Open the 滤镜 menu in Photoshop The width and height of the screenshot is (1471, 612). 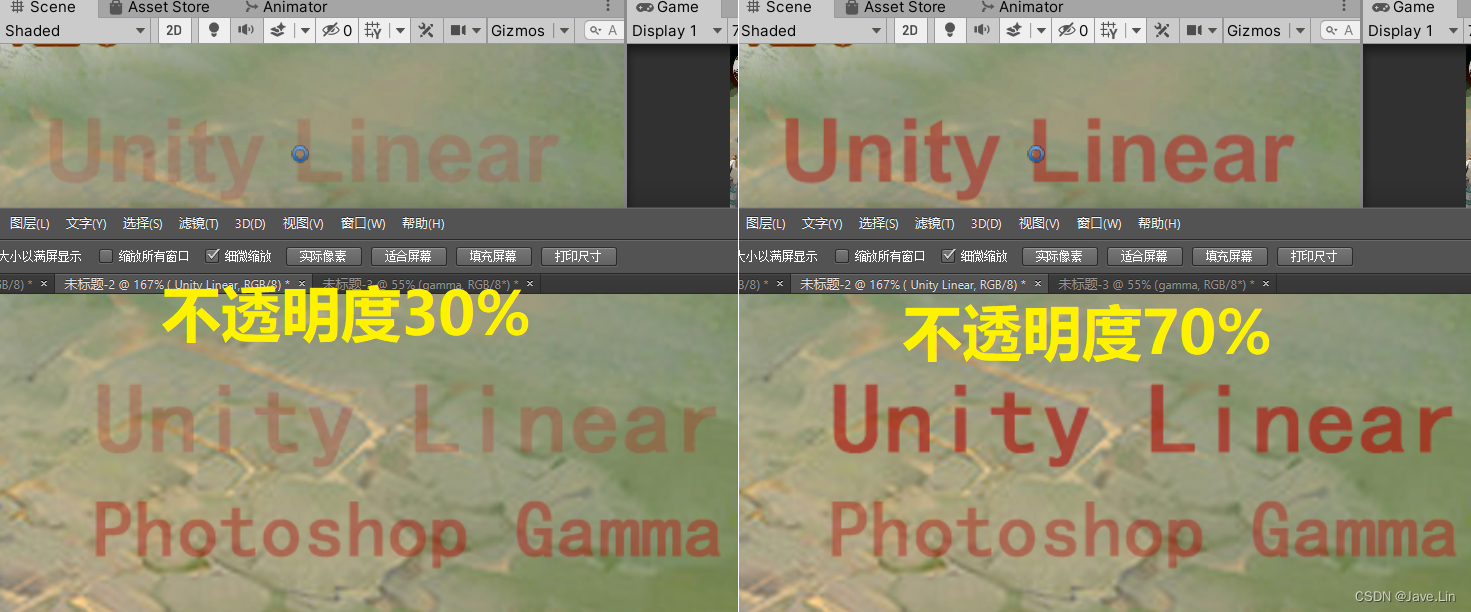tap(198, 223)
